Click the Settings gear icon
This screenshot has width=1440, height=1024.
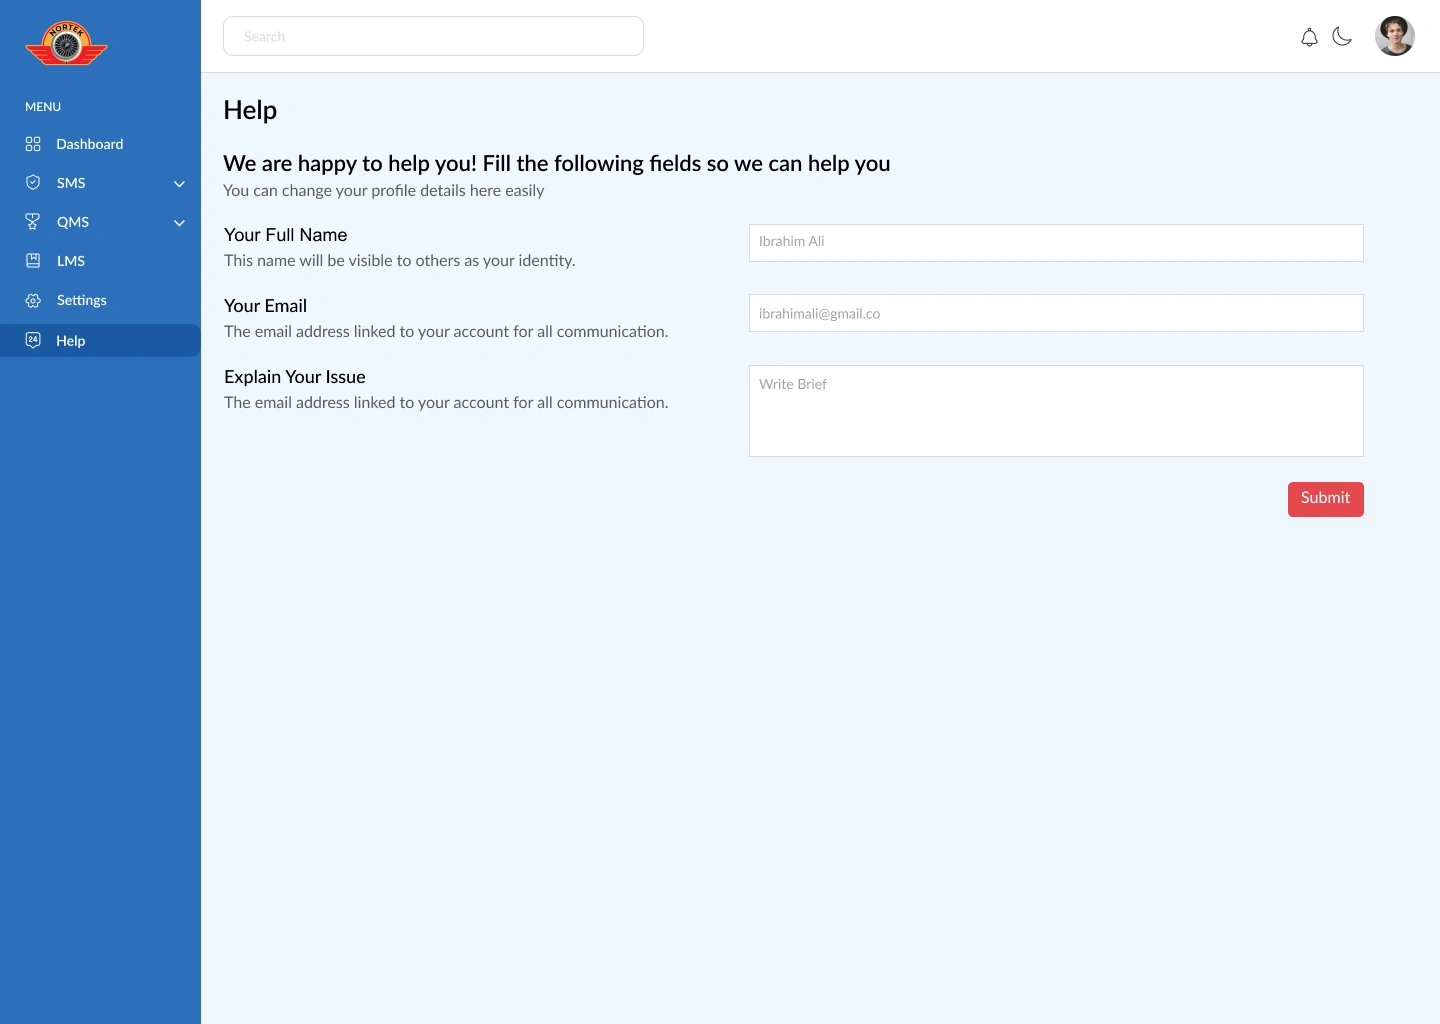click(33, 300)
